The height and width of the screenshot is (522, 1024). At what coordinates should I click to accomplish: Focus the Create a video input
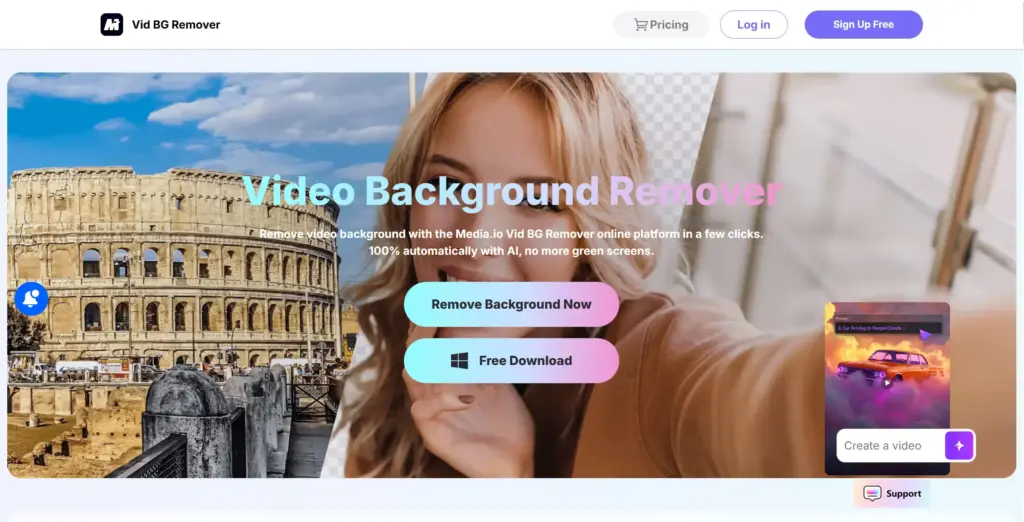(891, 446)
